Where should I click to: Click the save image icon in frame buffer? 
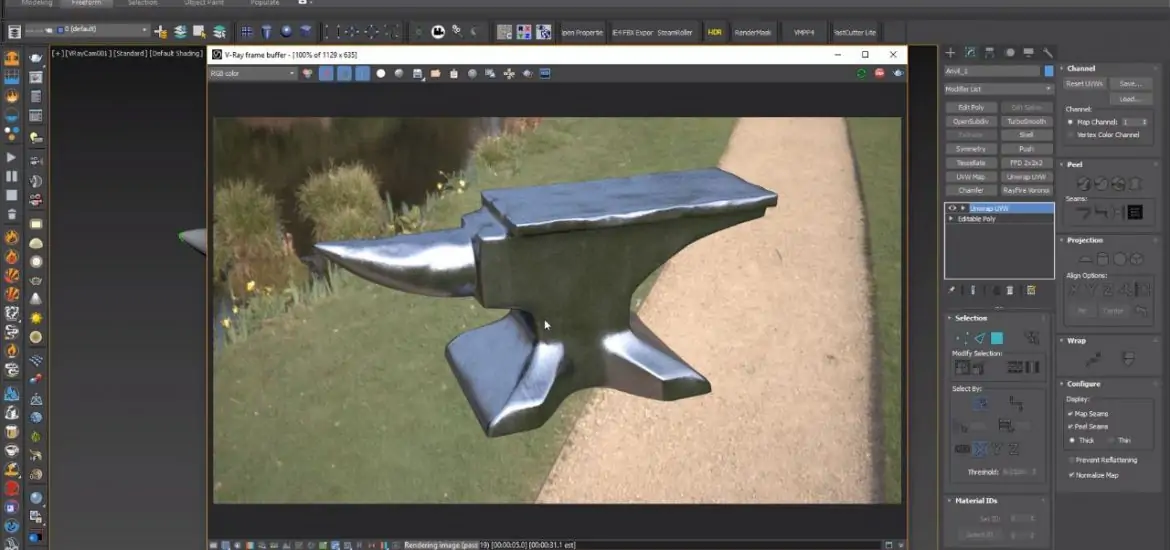point(418,73)
